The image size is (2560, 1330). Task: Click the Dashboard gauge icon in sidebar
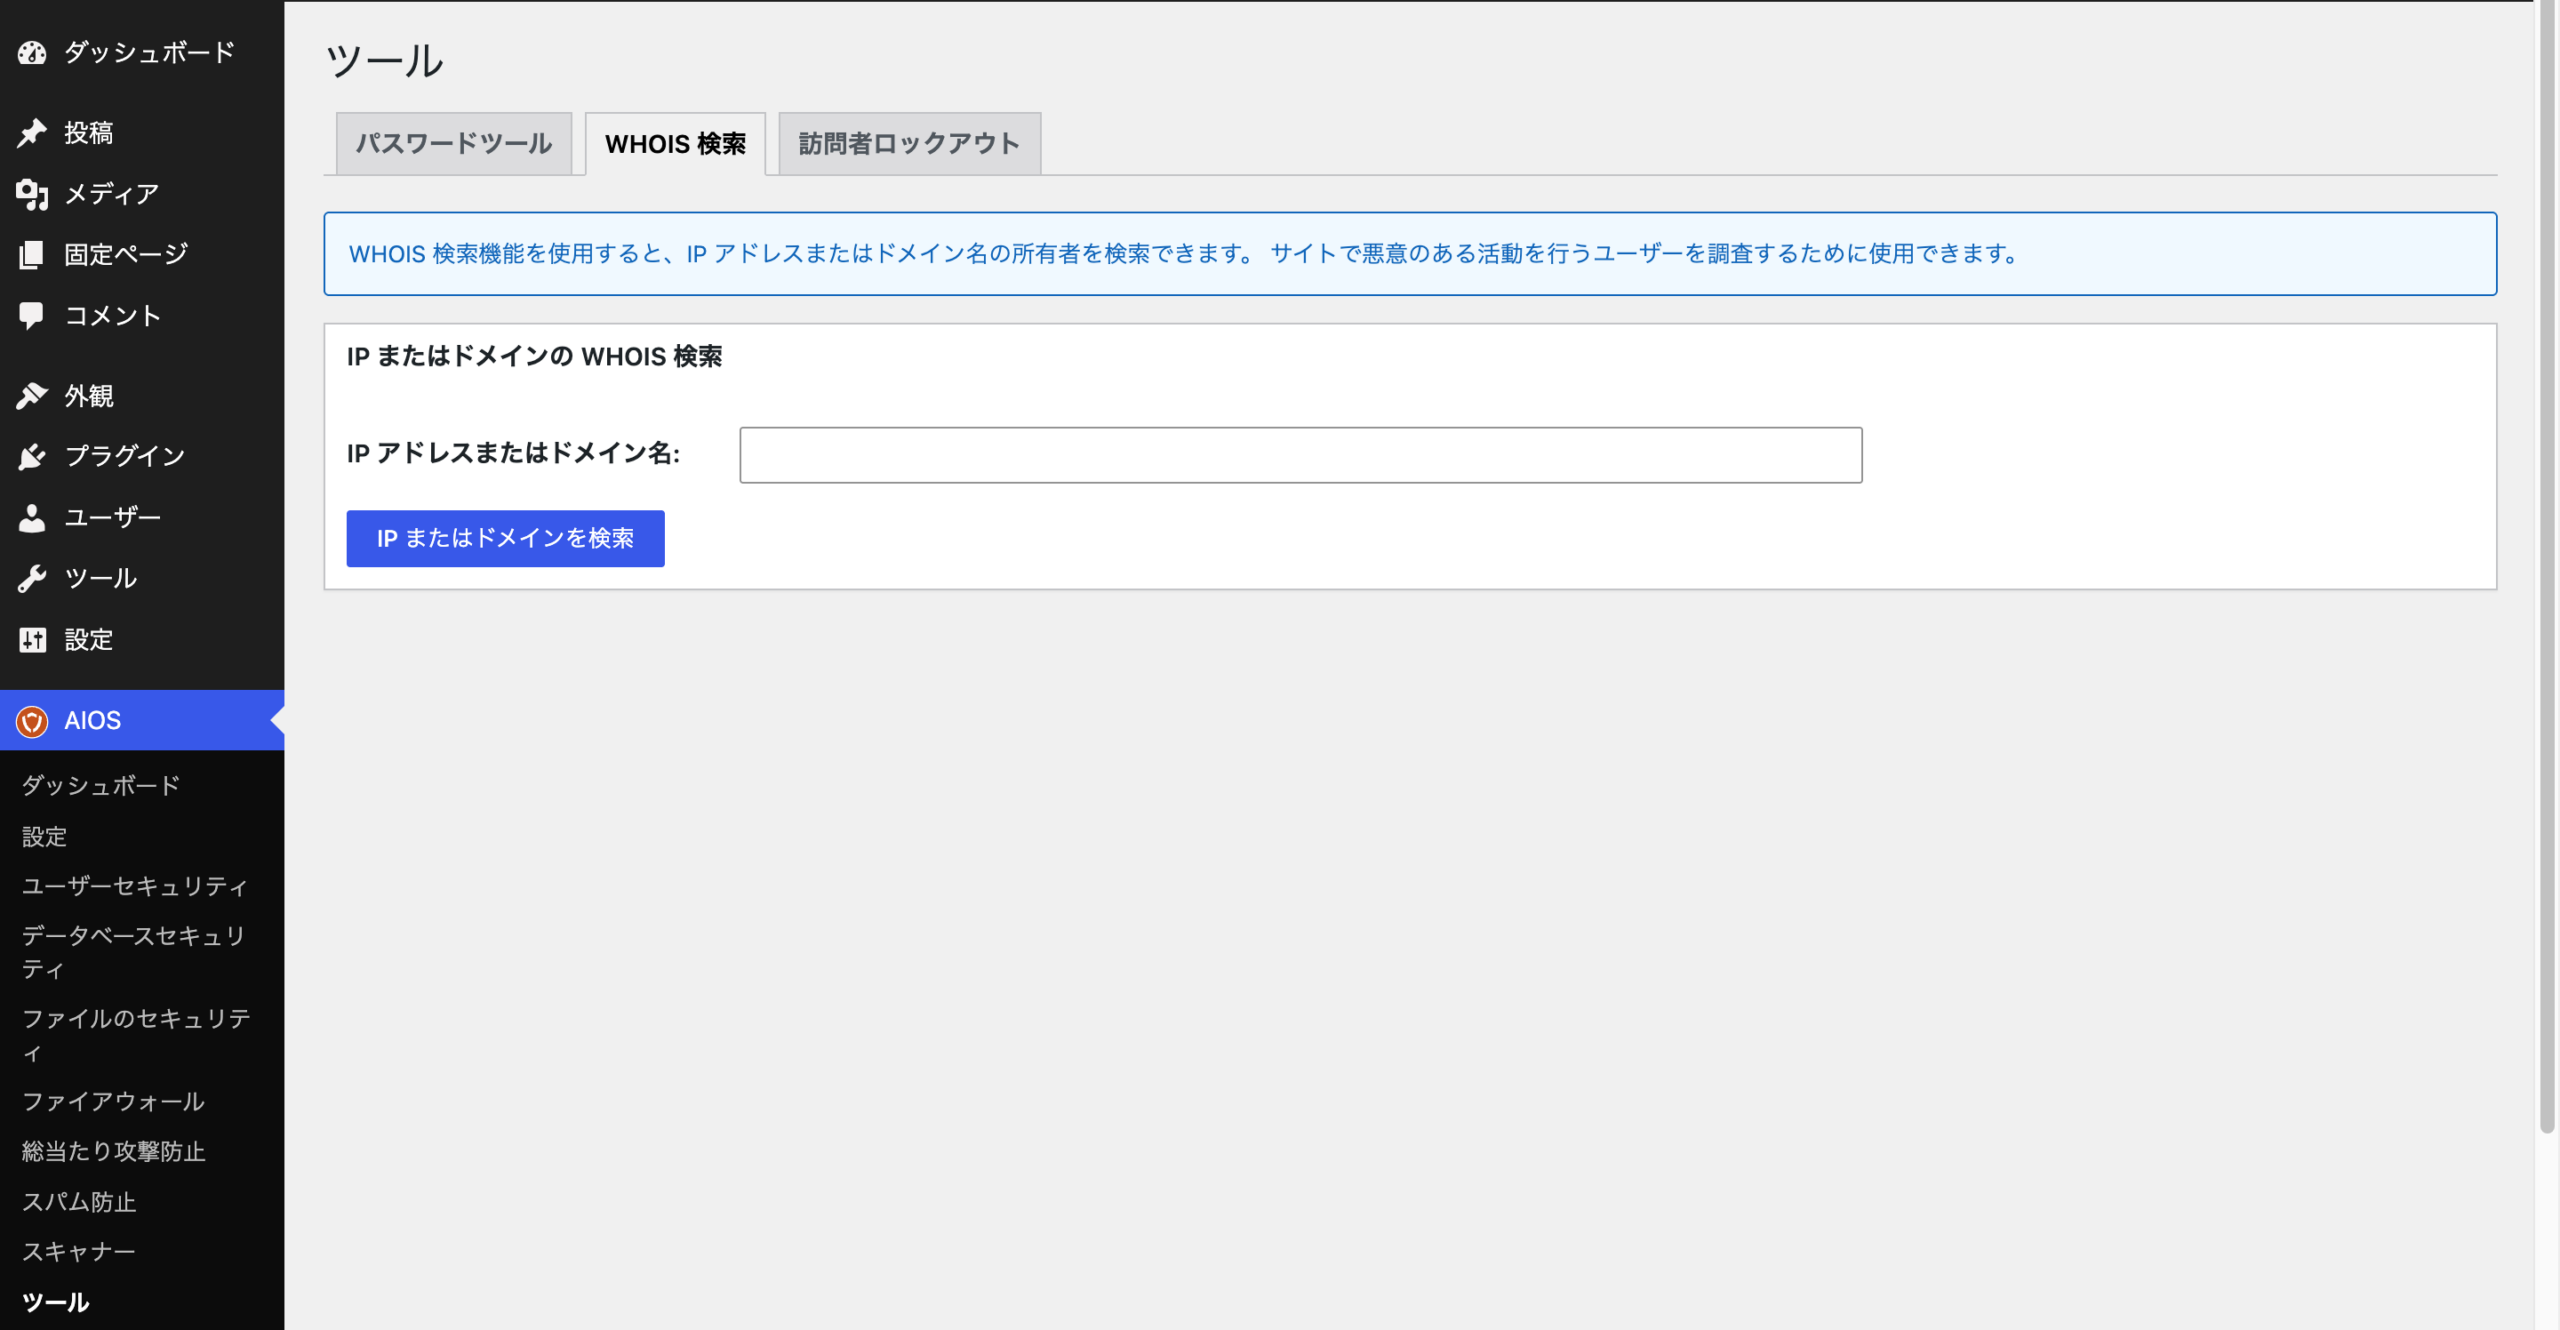tap(32, 52)
